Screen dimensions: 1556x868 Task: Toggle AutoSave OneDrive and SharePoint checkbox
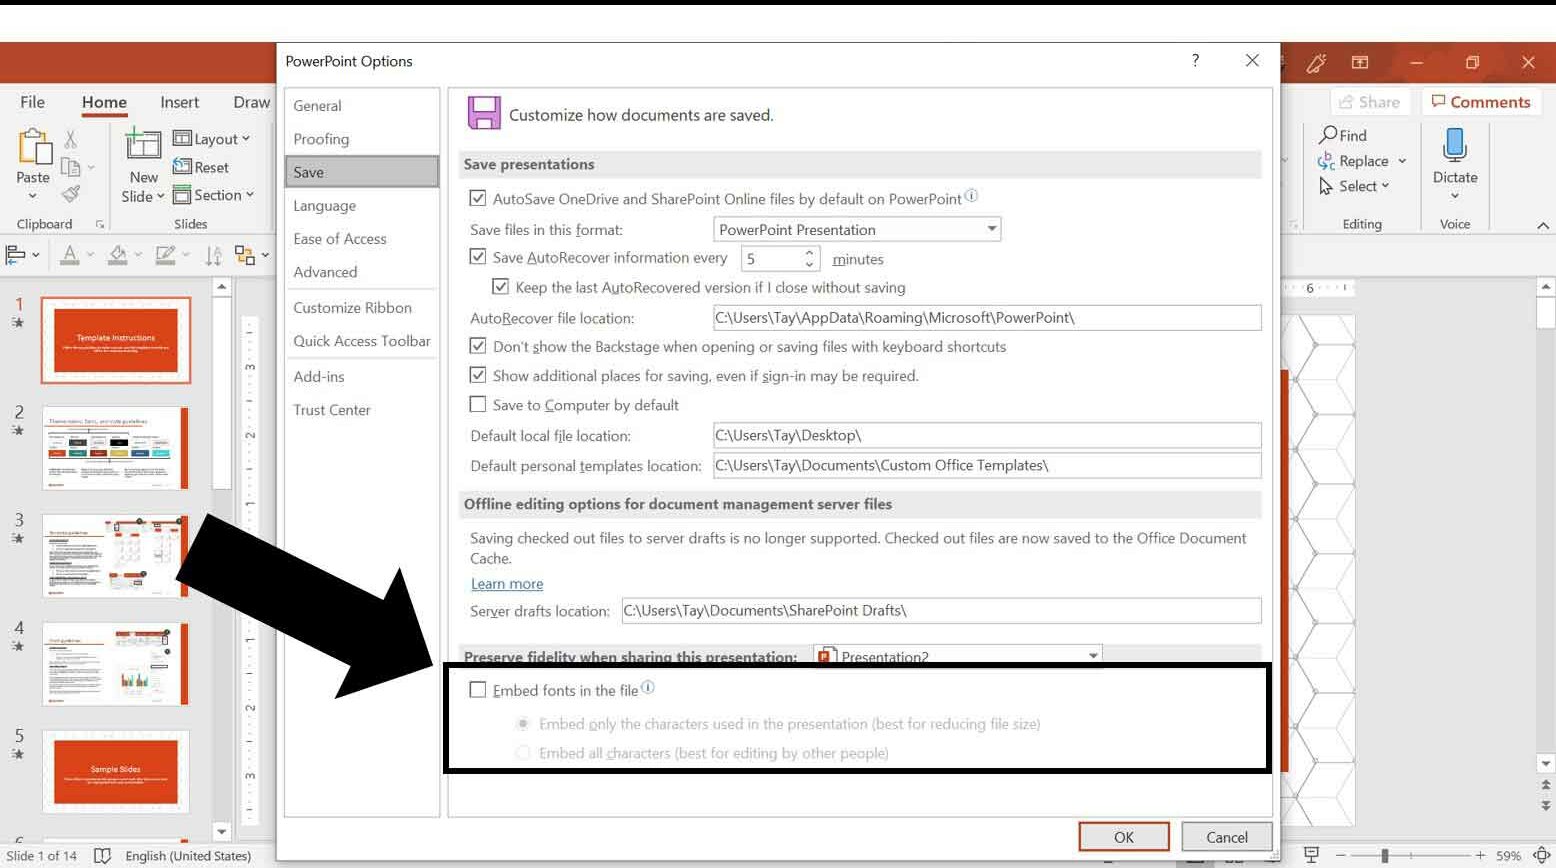pos(478,198)
